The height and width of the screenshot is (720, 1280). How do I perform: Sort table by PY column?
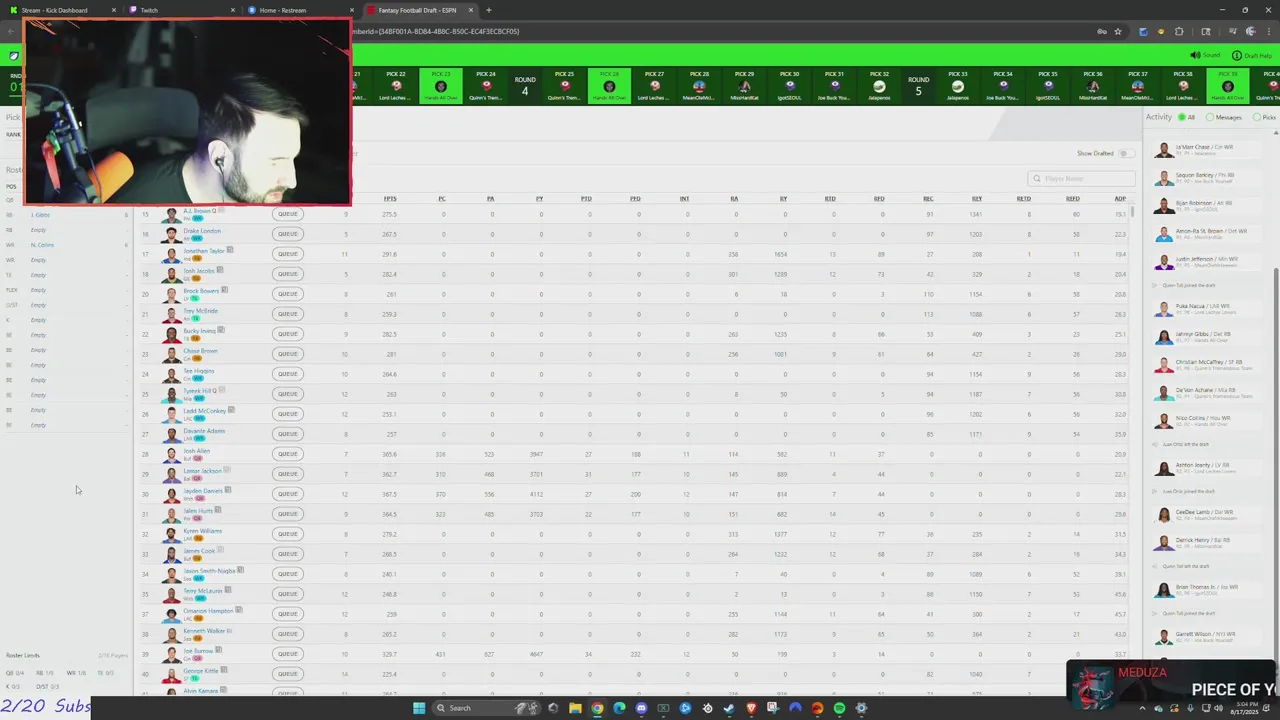coord(539,198)
